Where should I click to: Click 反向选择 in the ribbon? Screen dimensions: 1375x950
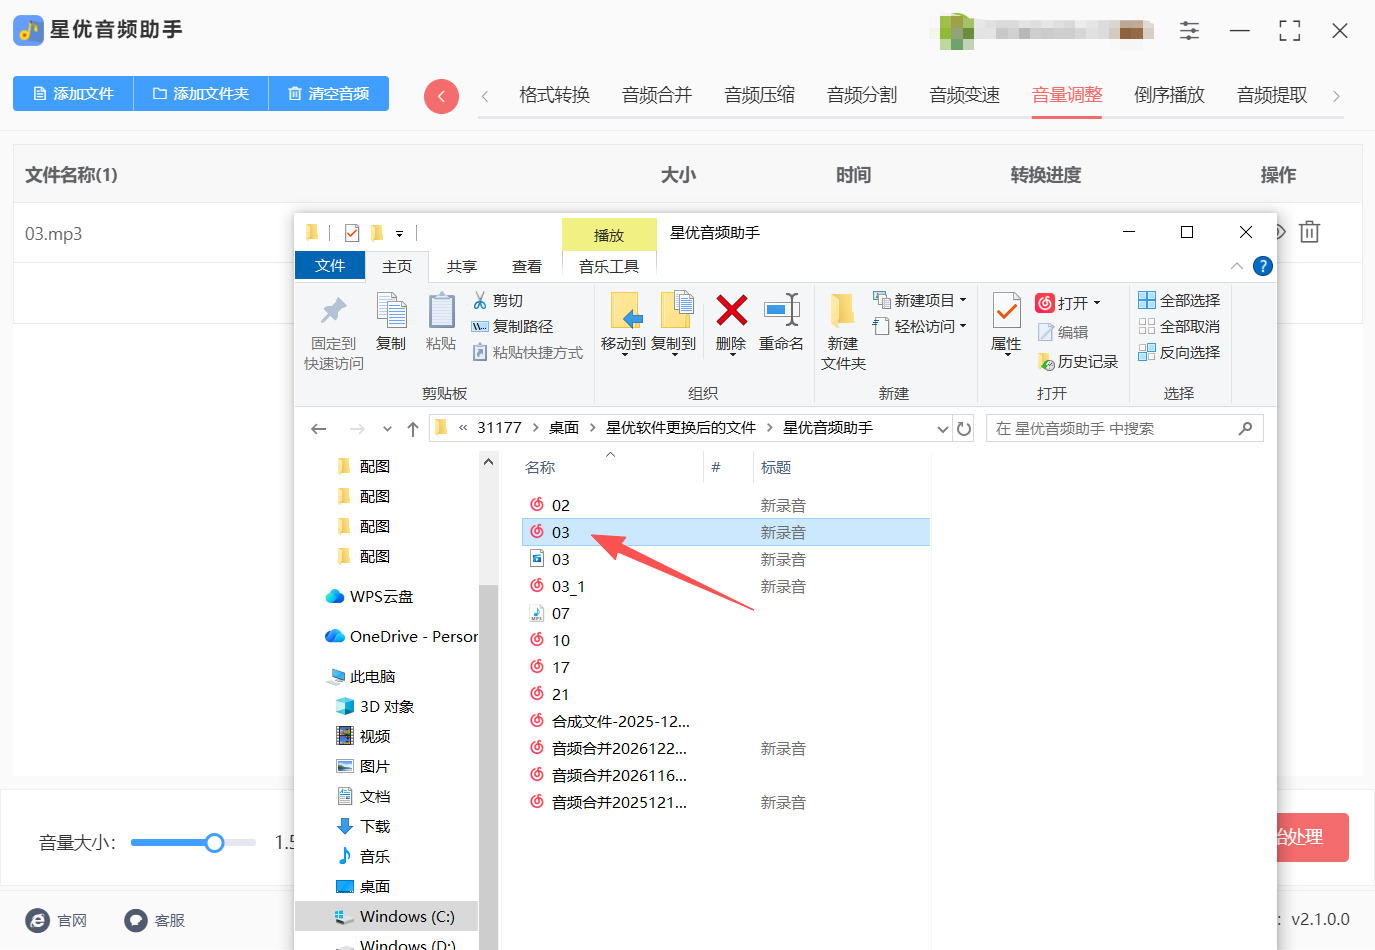[1179, 352]
